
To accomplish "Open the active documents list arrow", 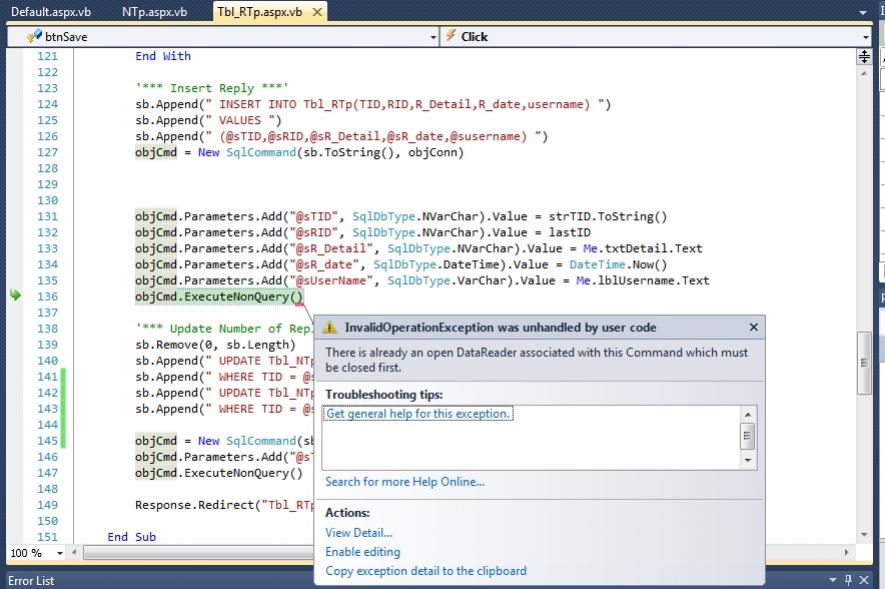I will 864,12.
